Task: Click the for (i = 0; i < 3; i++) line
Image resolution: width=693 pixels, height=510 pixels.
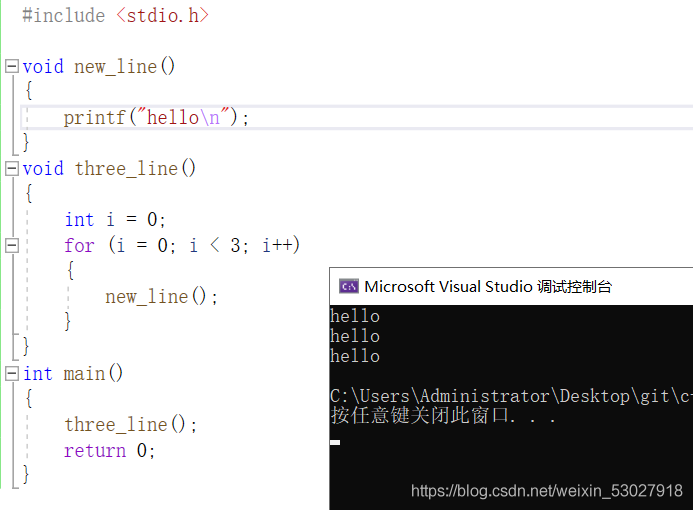Action: click(182, 245)
